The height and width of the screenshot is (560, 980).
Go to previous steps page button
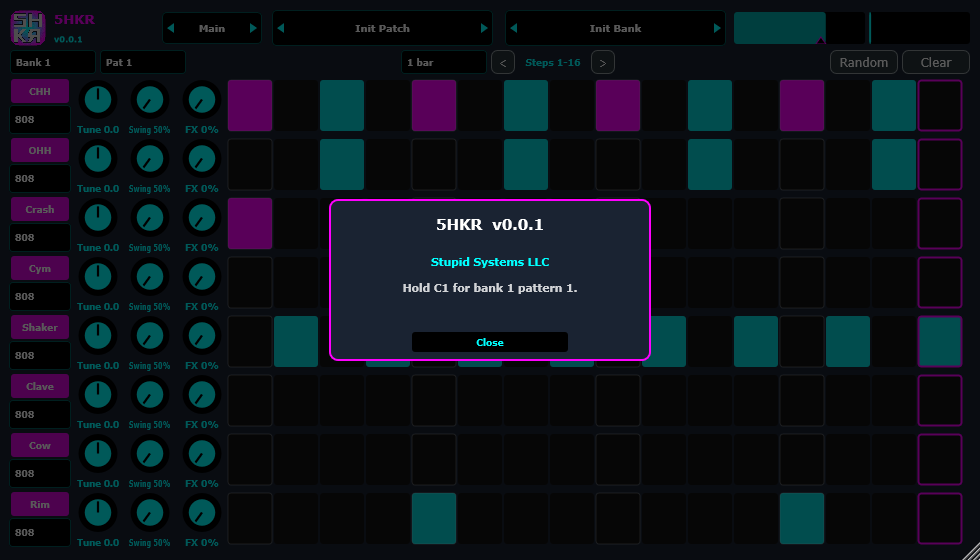(x=503, y=62)
